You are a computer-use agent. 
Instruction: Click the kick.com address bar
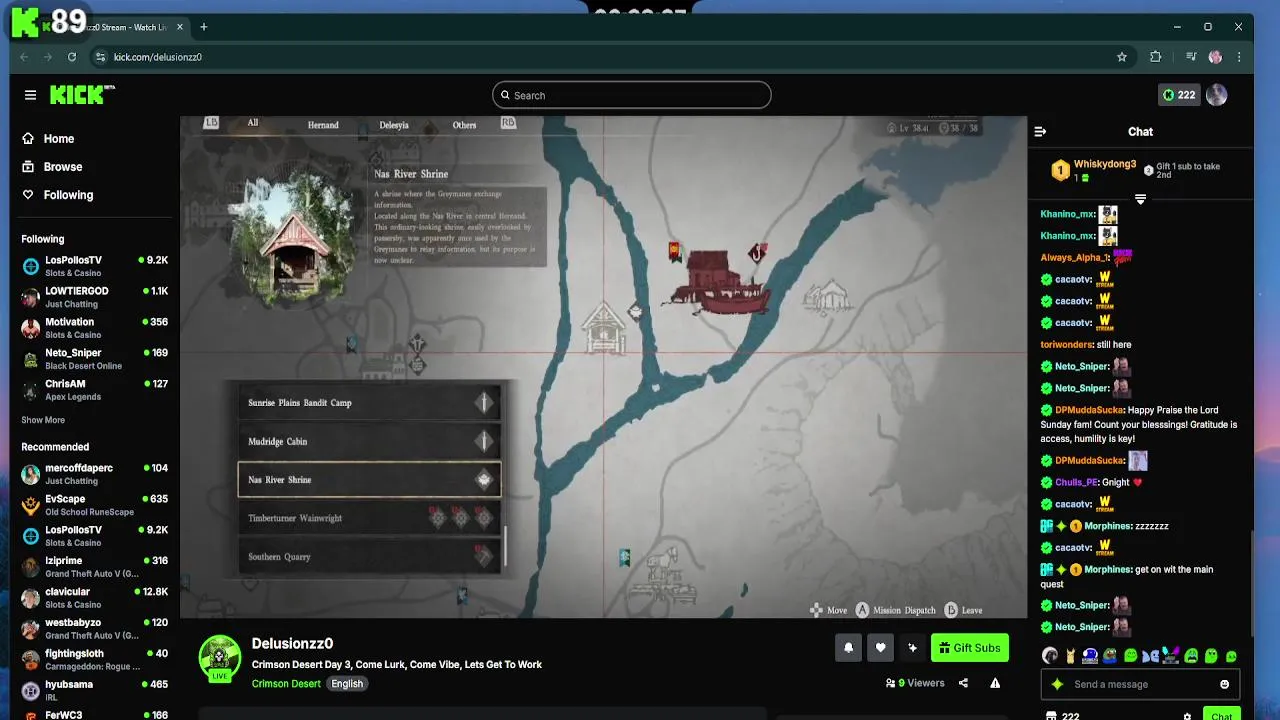coord(610,57)
